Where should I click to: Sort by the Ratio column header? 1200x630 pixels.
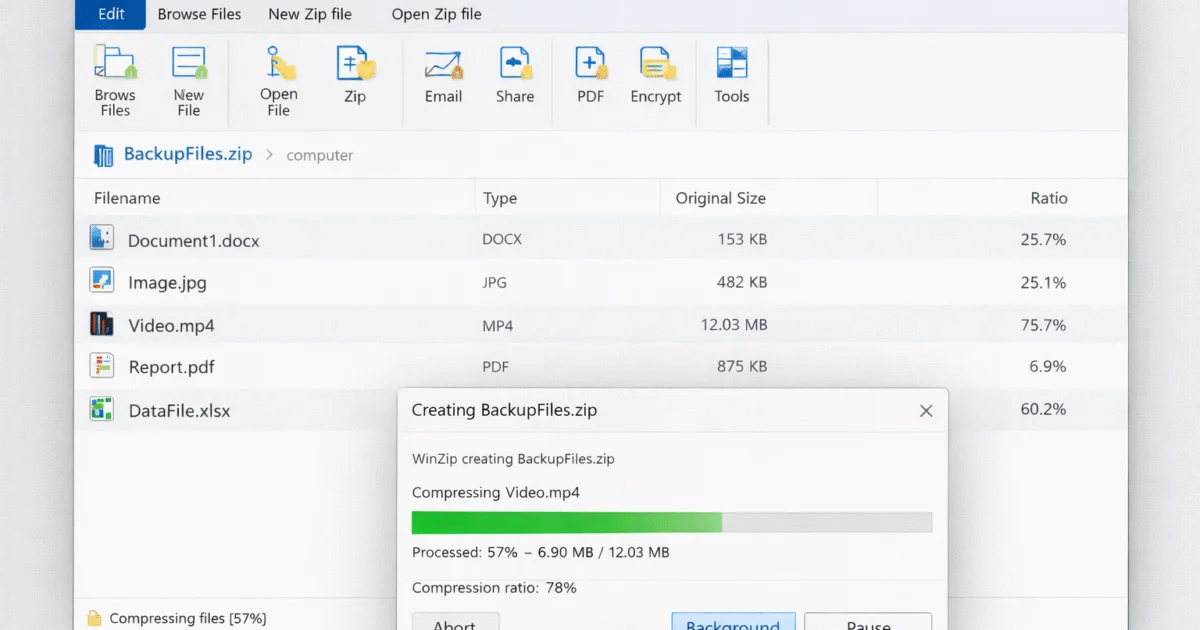[1049, 198]
